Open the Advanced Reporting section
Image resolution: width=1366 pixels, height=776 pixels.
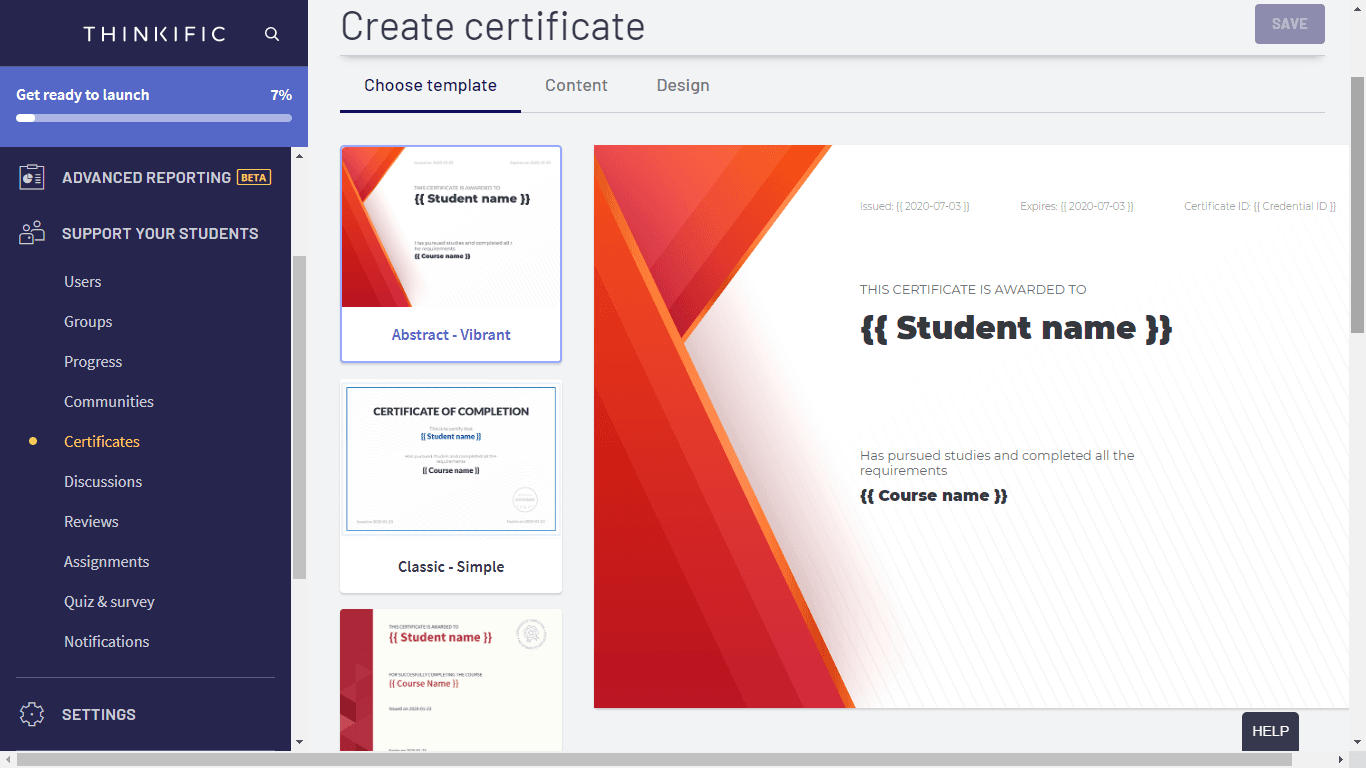tap(146, 177)
